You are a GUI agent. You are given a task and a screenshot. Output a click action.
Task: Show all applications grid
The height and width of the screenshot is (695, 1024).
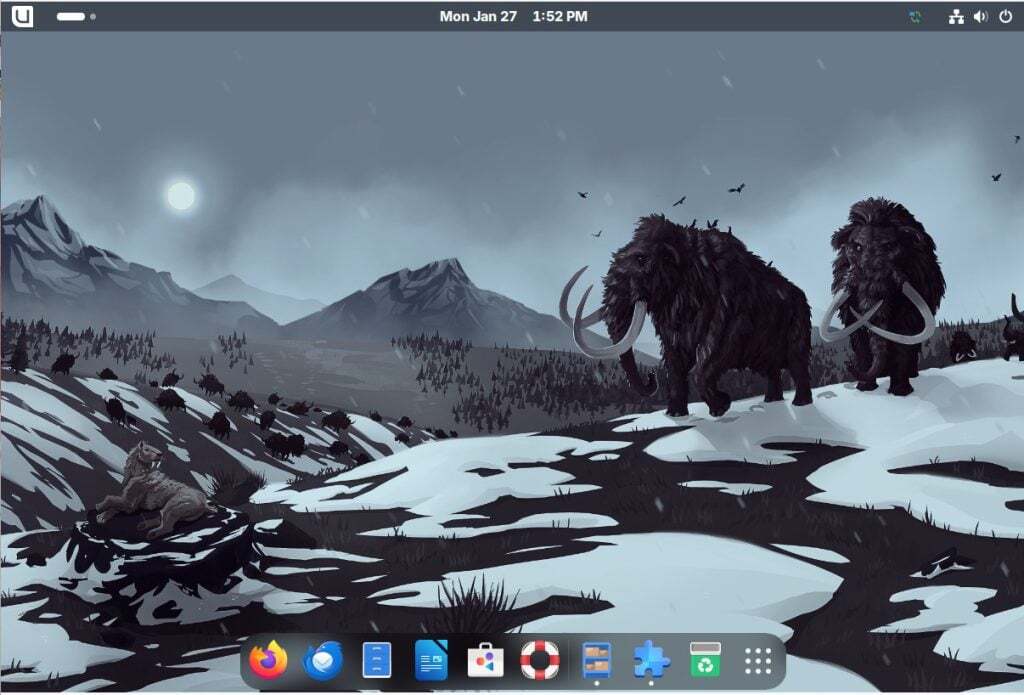click(758, 661)
